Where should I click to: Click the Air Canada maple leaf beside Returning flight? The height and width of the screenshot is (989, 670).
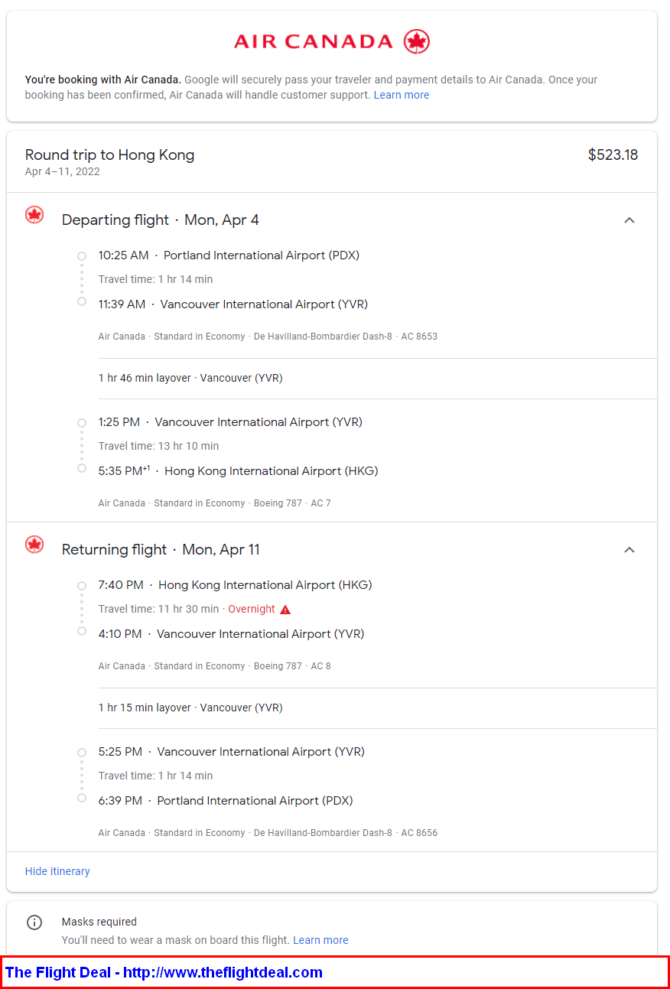(x=35, y=544)
